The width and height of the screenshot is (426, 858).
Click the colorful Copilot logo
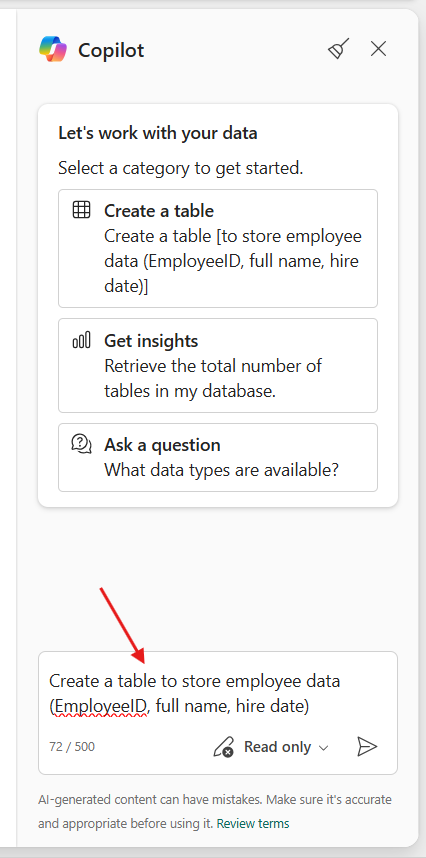coord(53,49)
